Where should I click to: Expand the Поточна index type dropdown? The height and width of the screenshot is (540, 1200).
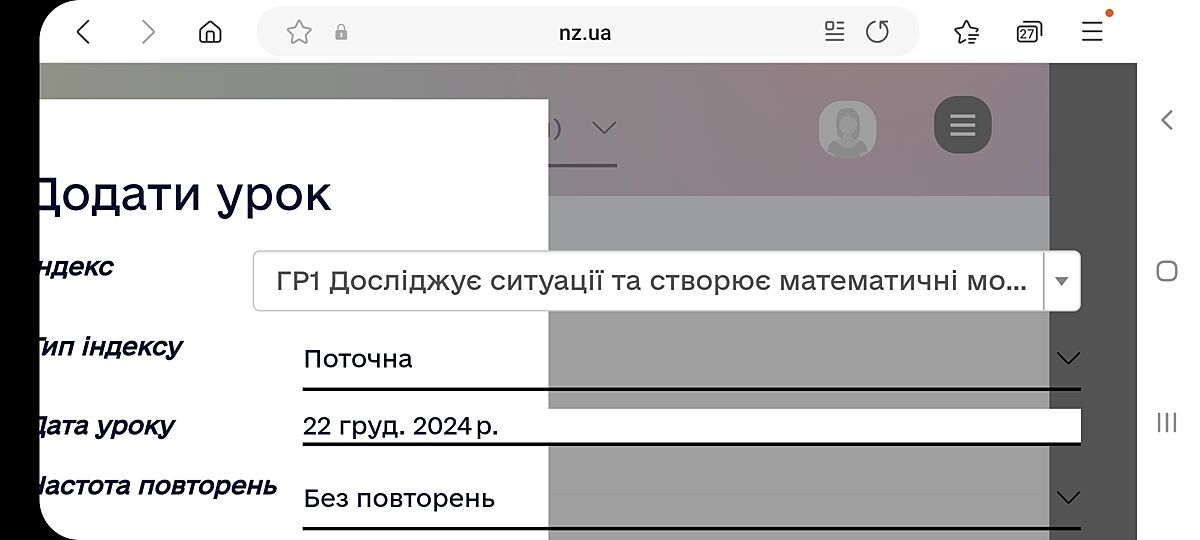pos(1068,358)
